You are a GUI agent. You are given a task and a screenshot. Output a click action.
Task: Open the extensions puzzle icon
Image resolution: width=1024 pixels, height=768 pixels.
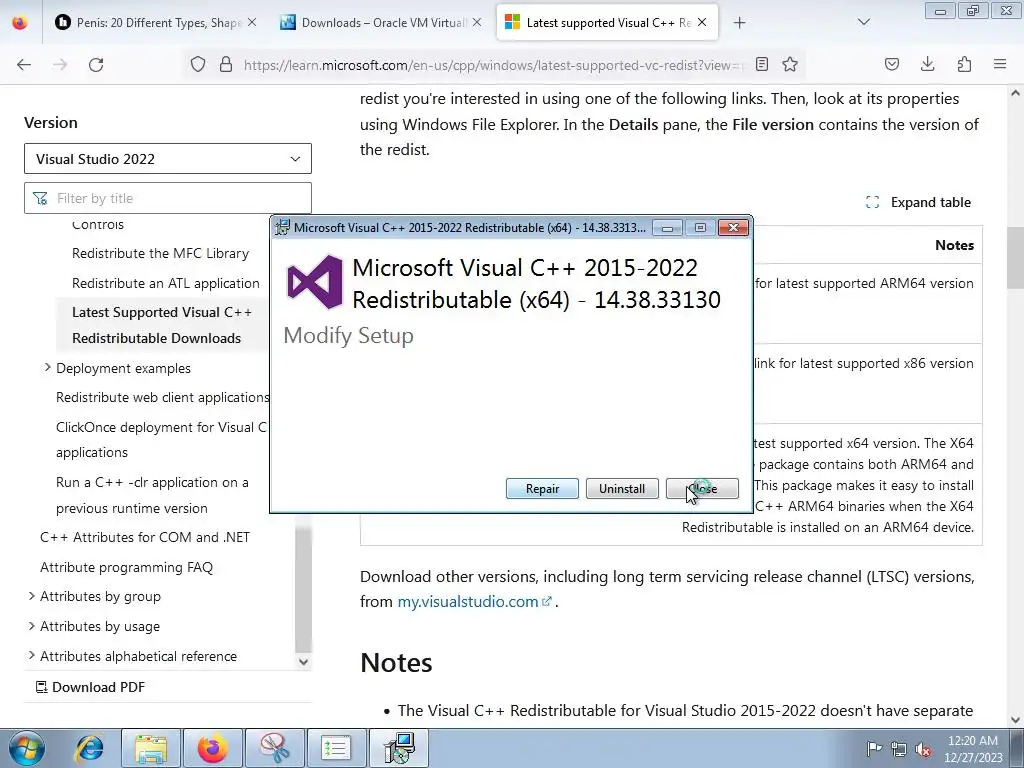point(964,64)
